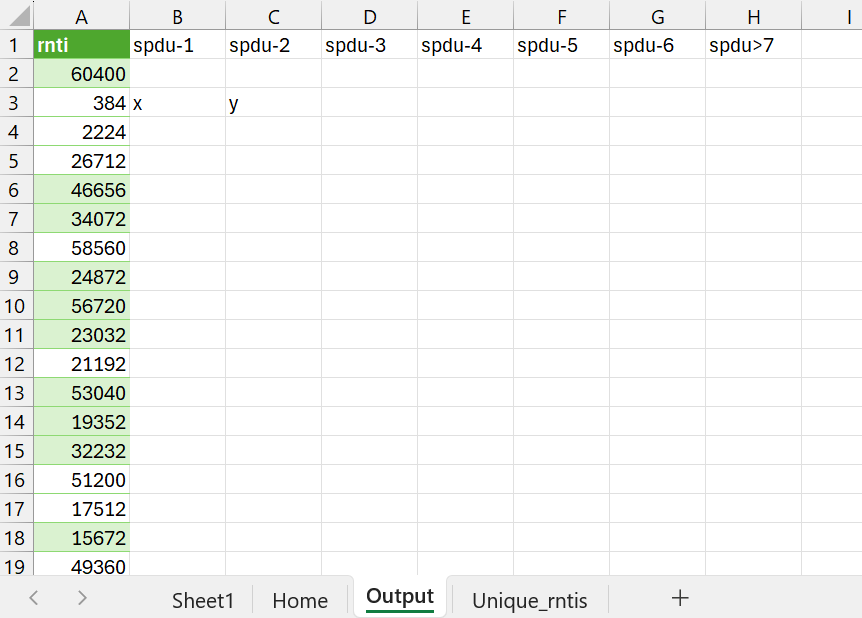The height and width of the screenshot is (618, 862).
Task: Open the Home sheet tab
Action: pyautogui.click(x=300, y=600)
